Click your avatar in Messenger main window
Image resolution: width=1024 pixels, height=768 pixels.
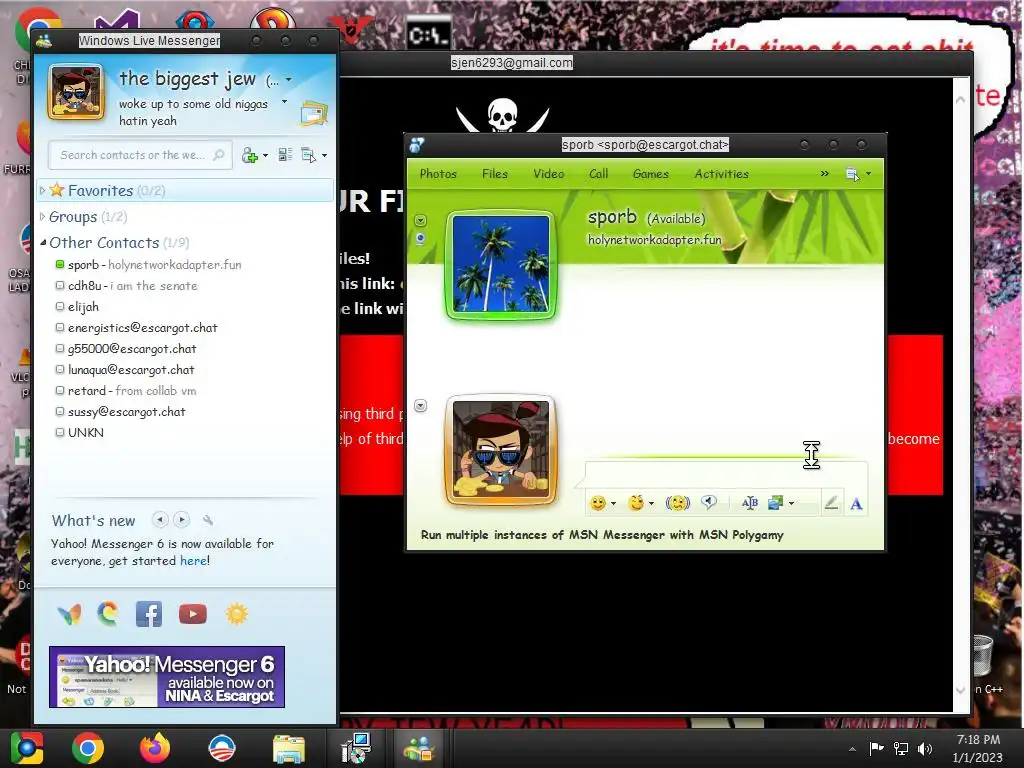pyautogui.click(x=76, y=92)
